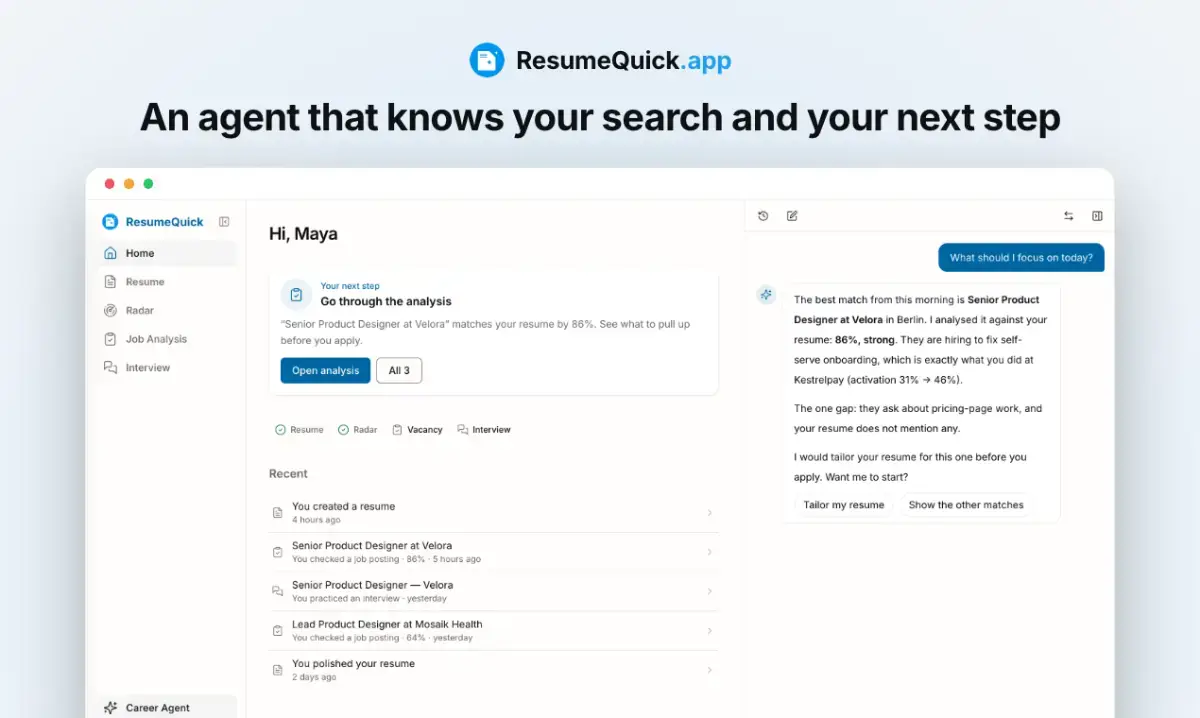Open Radar in the sidebar
The height and width of the screenshot is (718, 1200).
168,310
